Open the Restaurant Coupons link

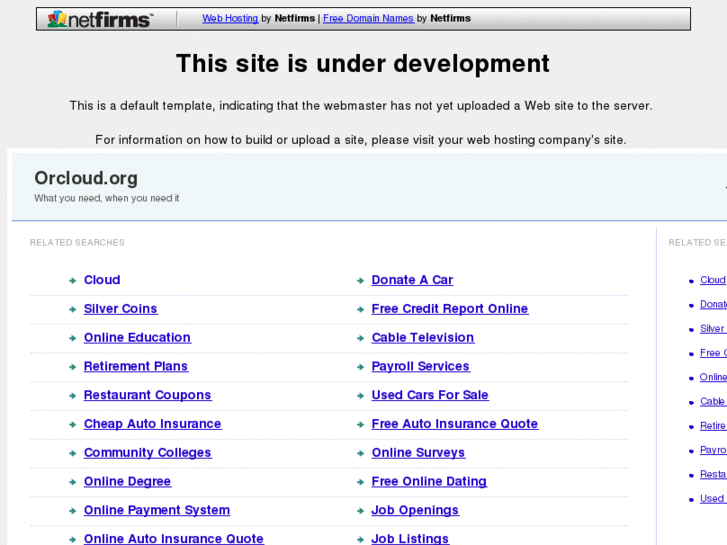[x=147, y=395]
